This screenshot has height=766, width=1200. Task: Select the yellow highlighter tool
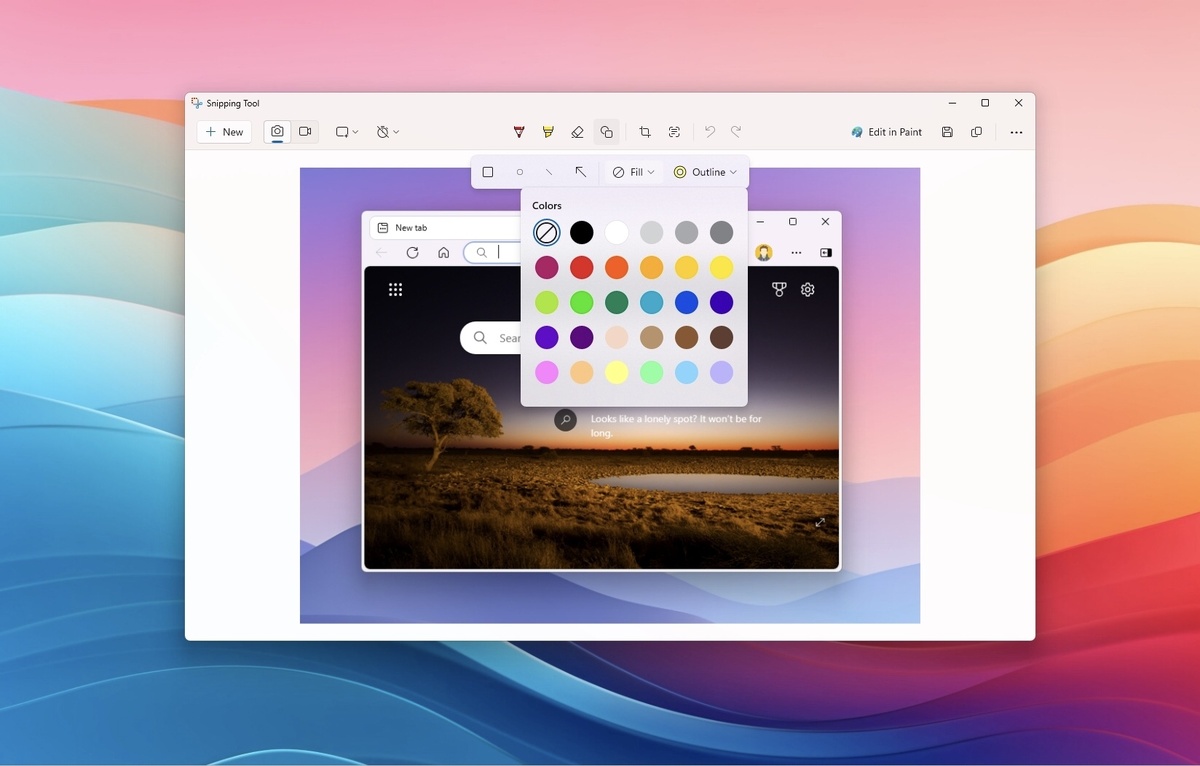548,132
